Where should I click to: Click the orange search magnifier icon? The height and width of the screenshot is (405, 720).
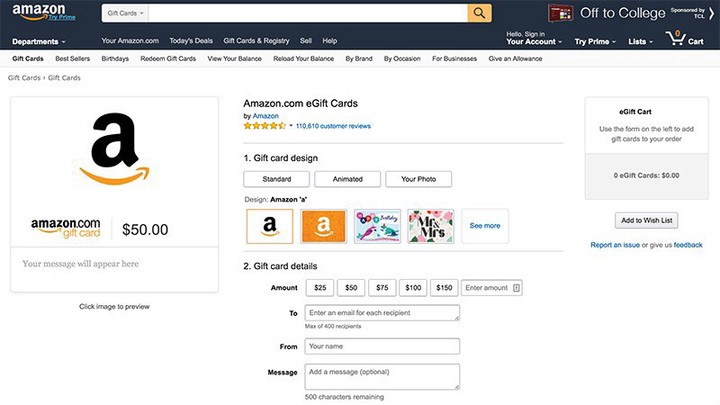point(479,13)
